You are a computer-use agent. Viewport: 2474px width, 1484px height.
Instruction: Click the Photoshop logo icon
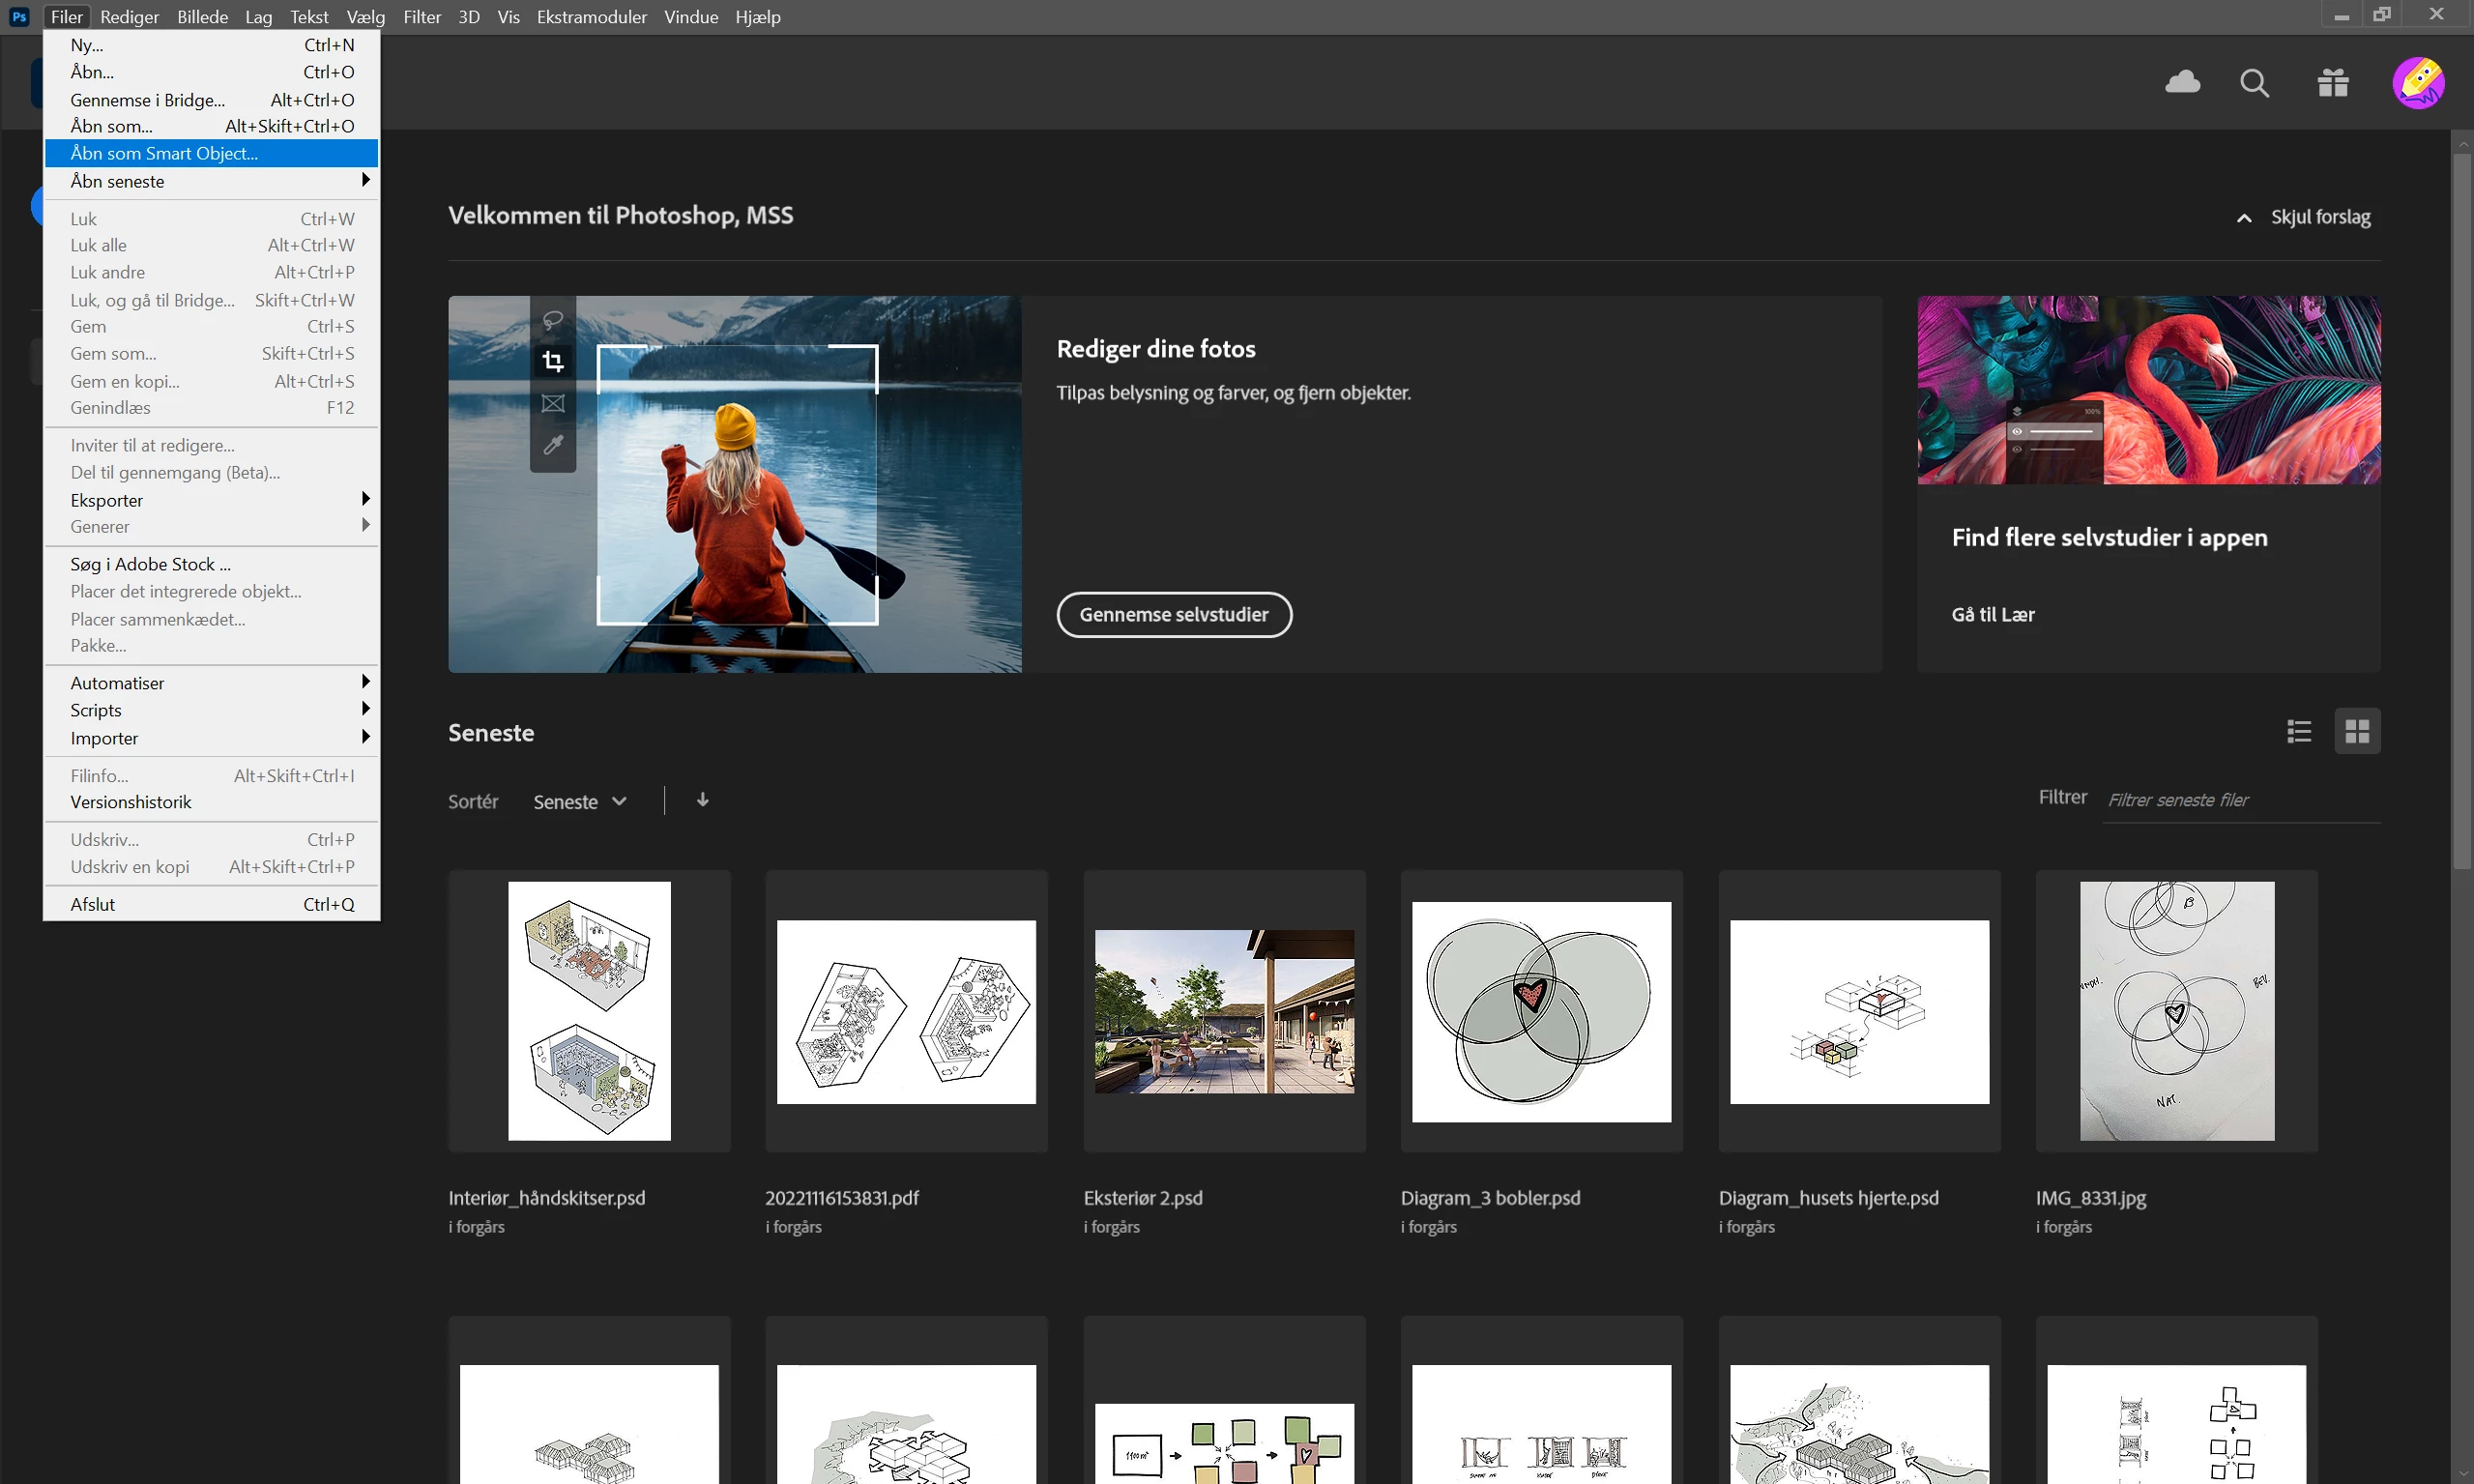pos(19,17)
